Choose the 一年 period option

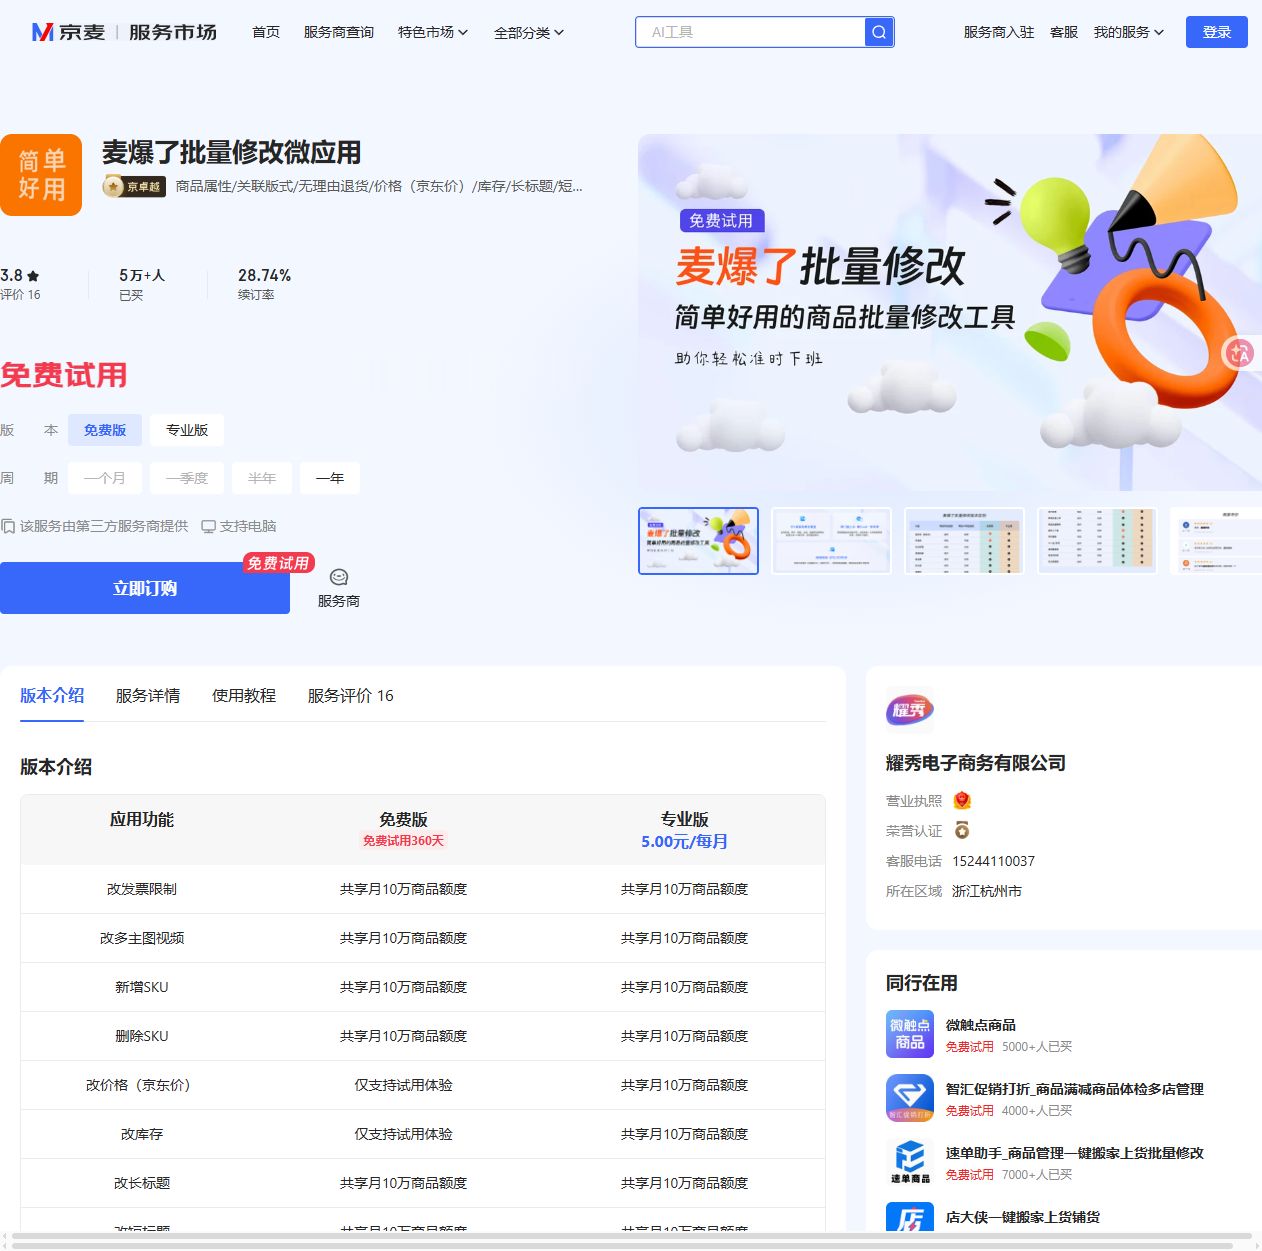[x=330, y=478]
